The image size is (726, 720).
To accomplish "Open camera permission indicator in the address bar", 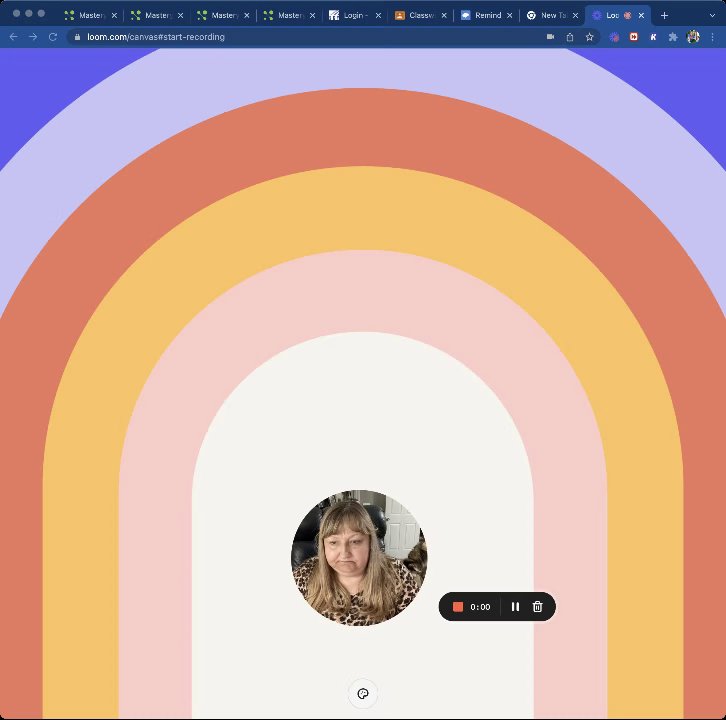I will [x=551, y=37].
